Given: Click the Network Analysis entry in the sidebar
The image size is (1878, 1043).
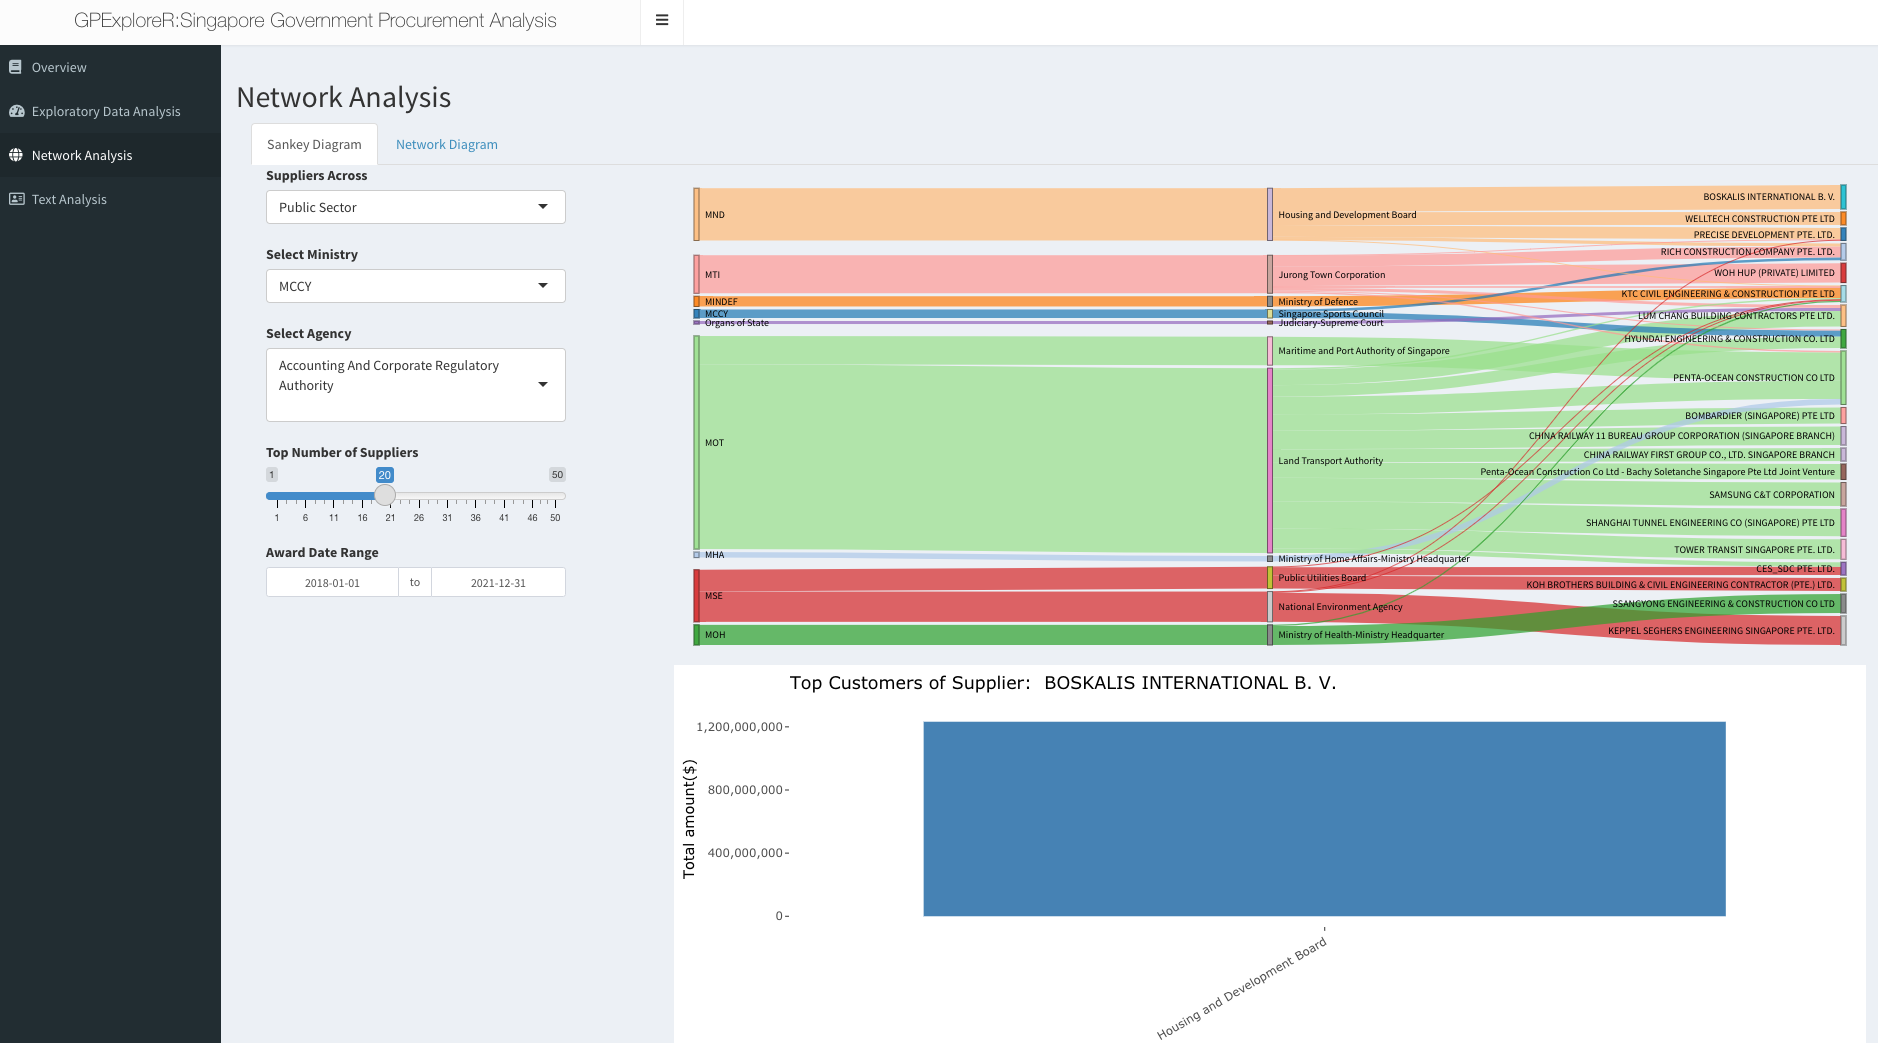Looking at the screenshot, I should pyautogui.click(x=82, y=155).
